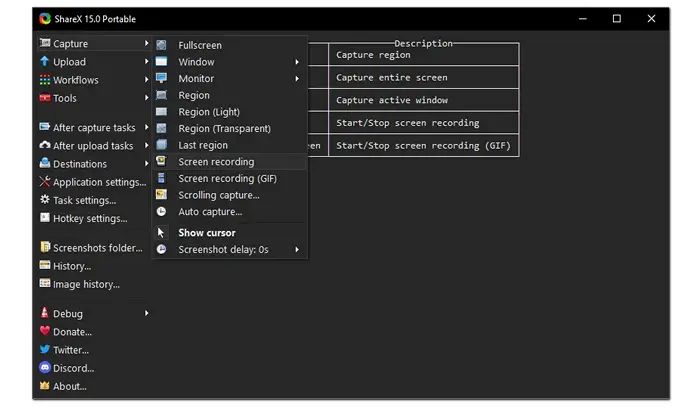The width and height of the screenshot is (700, 407).
Task: Click the About crown icon
Action: 44,386
